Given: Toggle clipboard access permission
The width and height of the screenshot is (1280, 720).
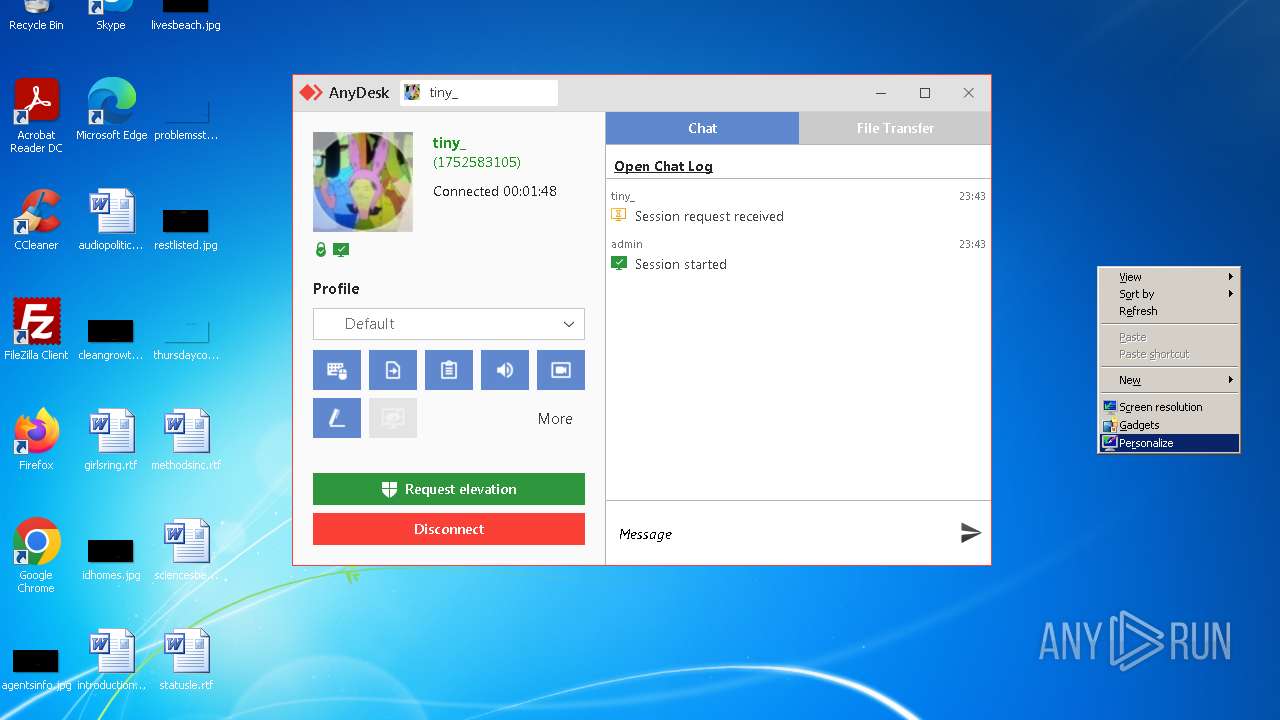Looking at the screenshot, I should (449, 370).
